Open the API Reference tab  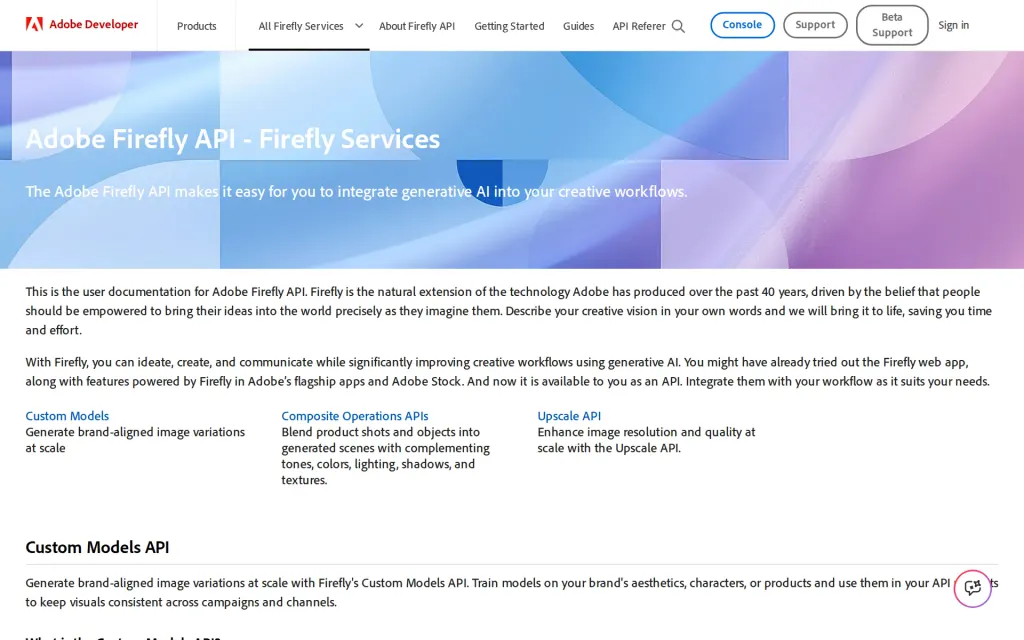click(639, 26)
